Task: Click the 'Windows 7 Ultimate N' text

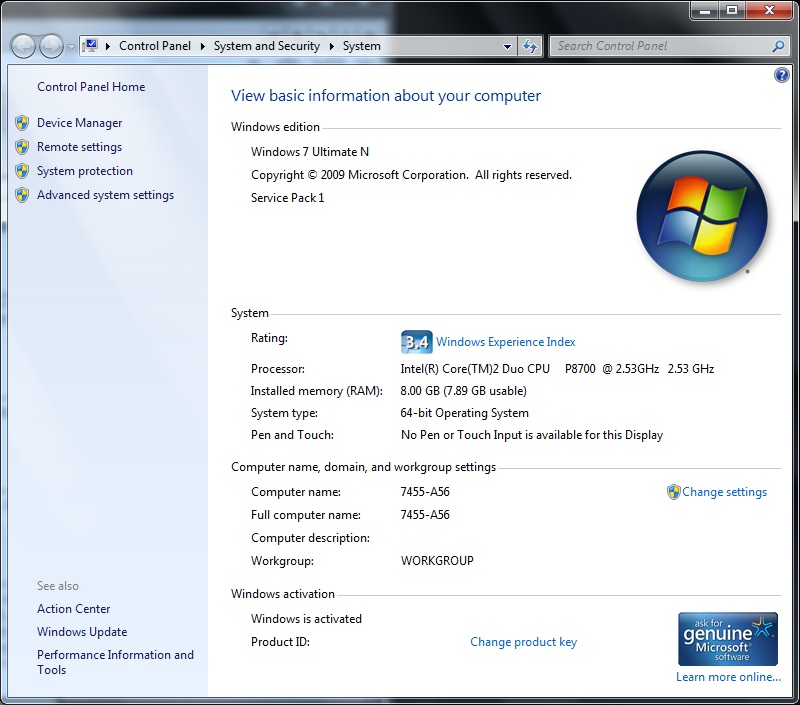Action: [310, 152]
